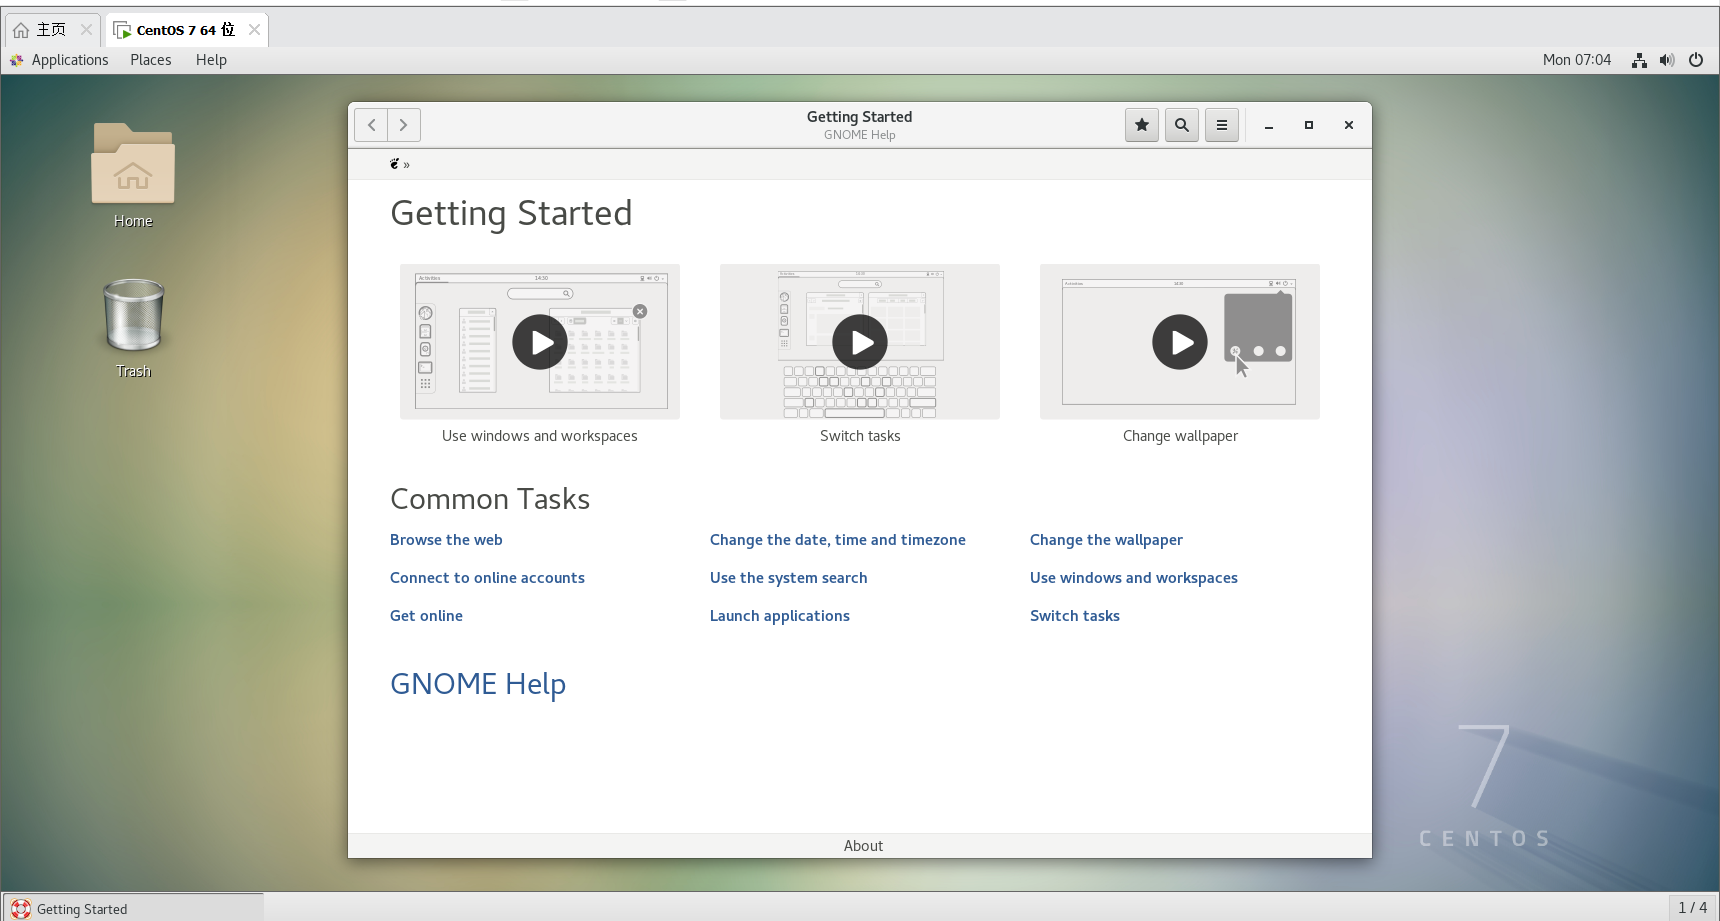Open the Places menu
The width and height of the screenshot is (1720, 921).
click(x=150, y=60)
